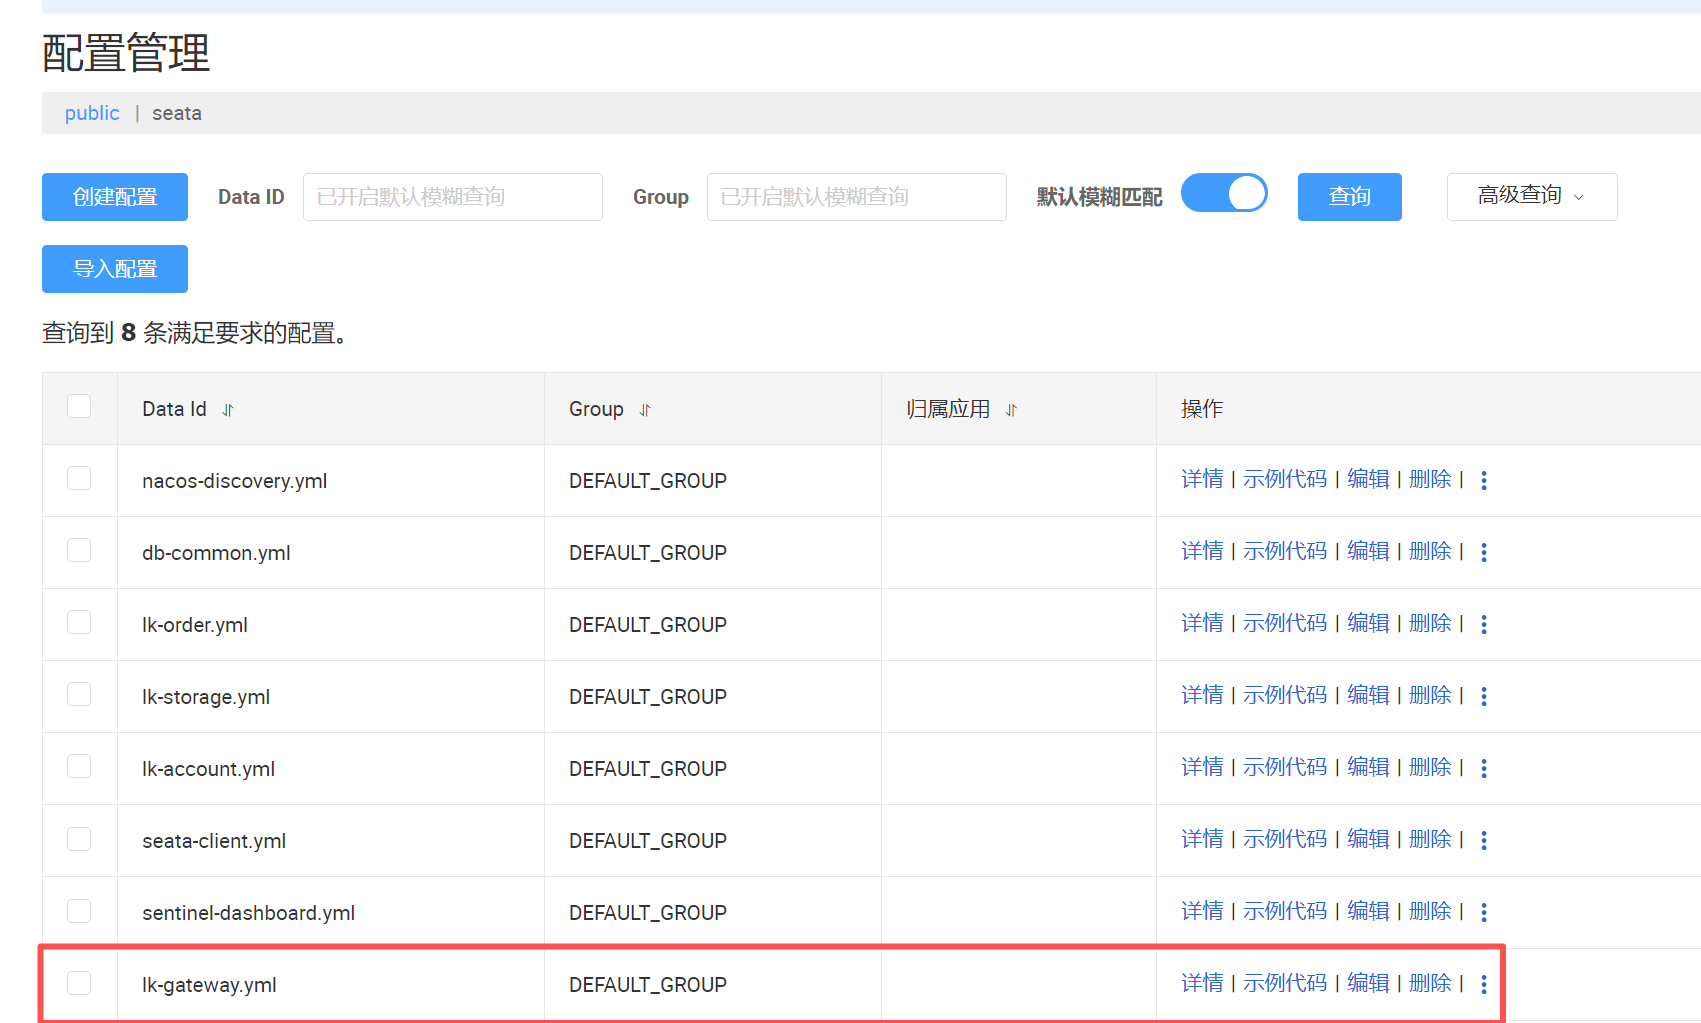Screen dimensions: 1701x1023
Task: Click 删除 for lk-storage.yml
Action: (1430, 695)
